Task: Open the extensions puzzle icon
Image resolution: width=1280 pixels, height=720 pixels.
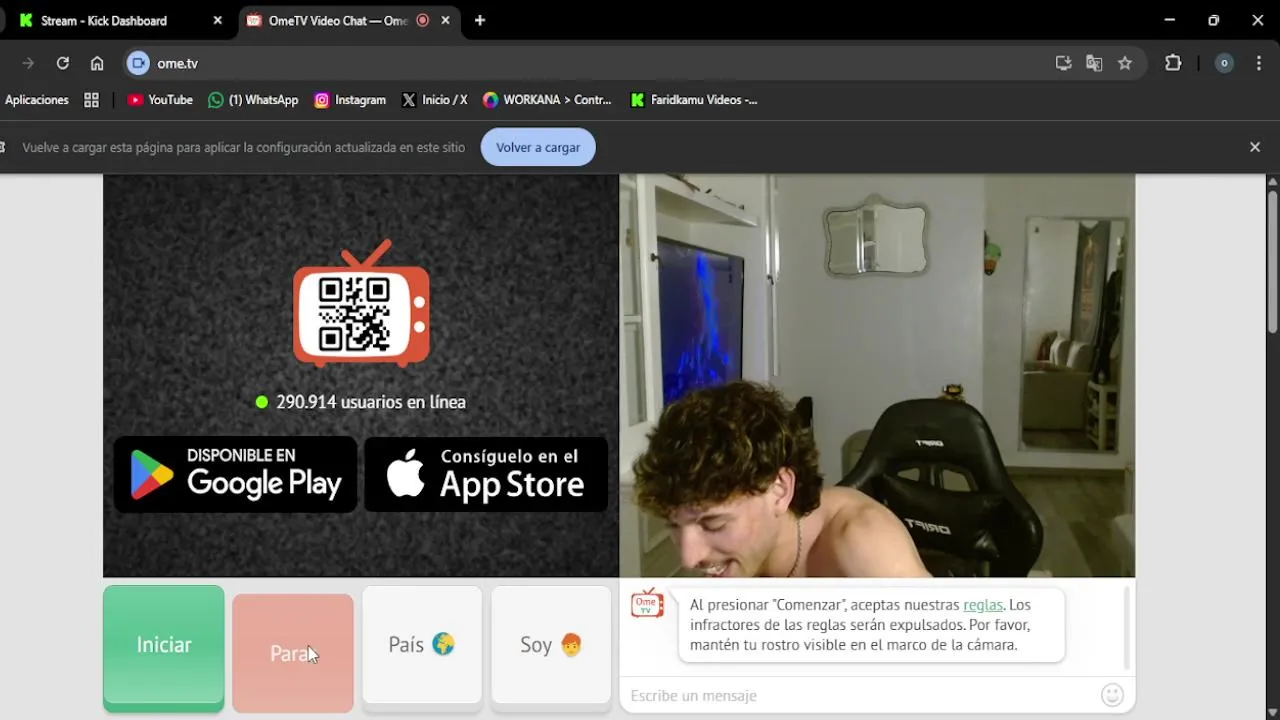Action: [1173, 63]
